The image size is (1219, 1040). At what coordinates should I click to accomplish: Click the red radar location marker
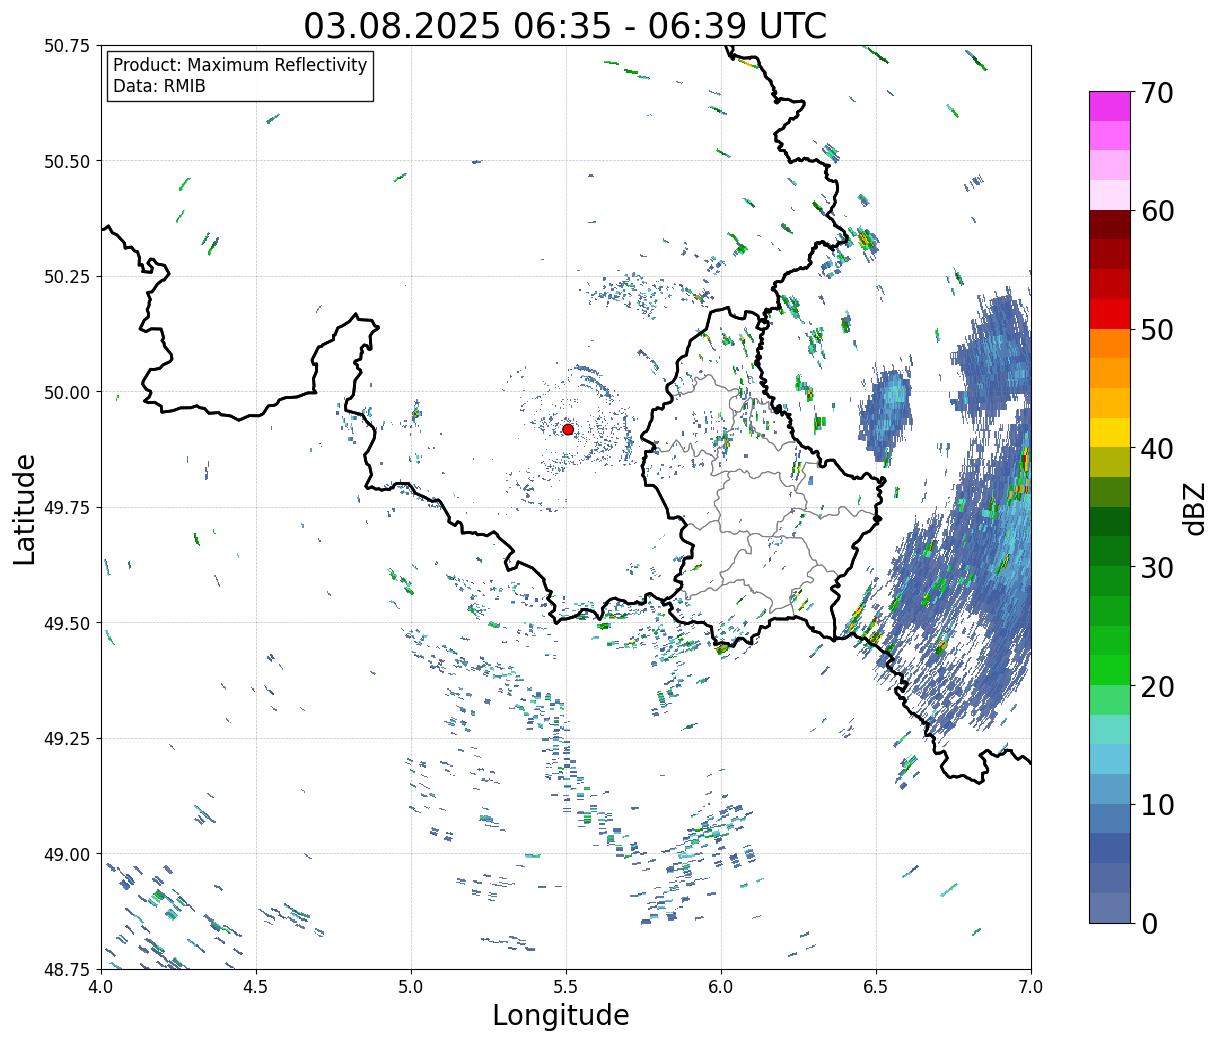(567, 429)
